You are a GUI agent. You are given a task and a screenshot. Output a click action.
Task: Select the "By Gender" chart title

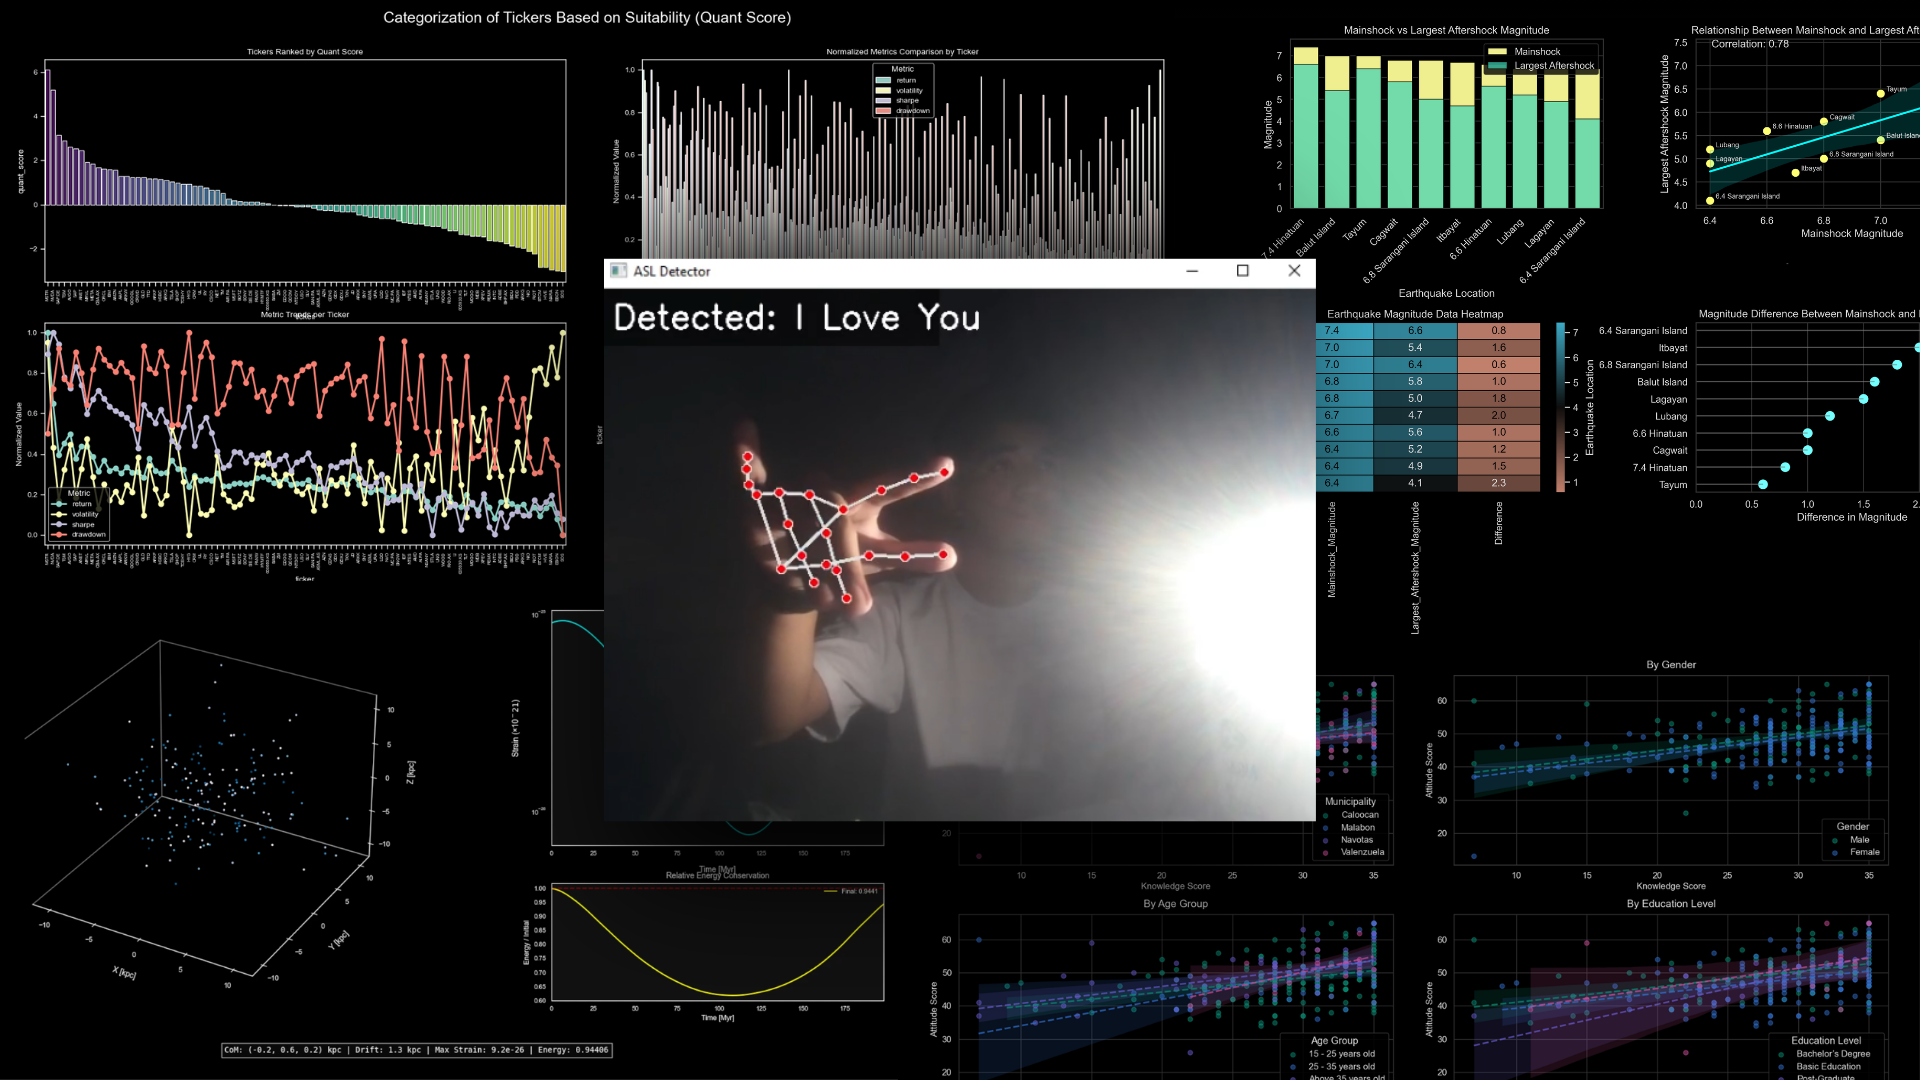[1671, 665]
